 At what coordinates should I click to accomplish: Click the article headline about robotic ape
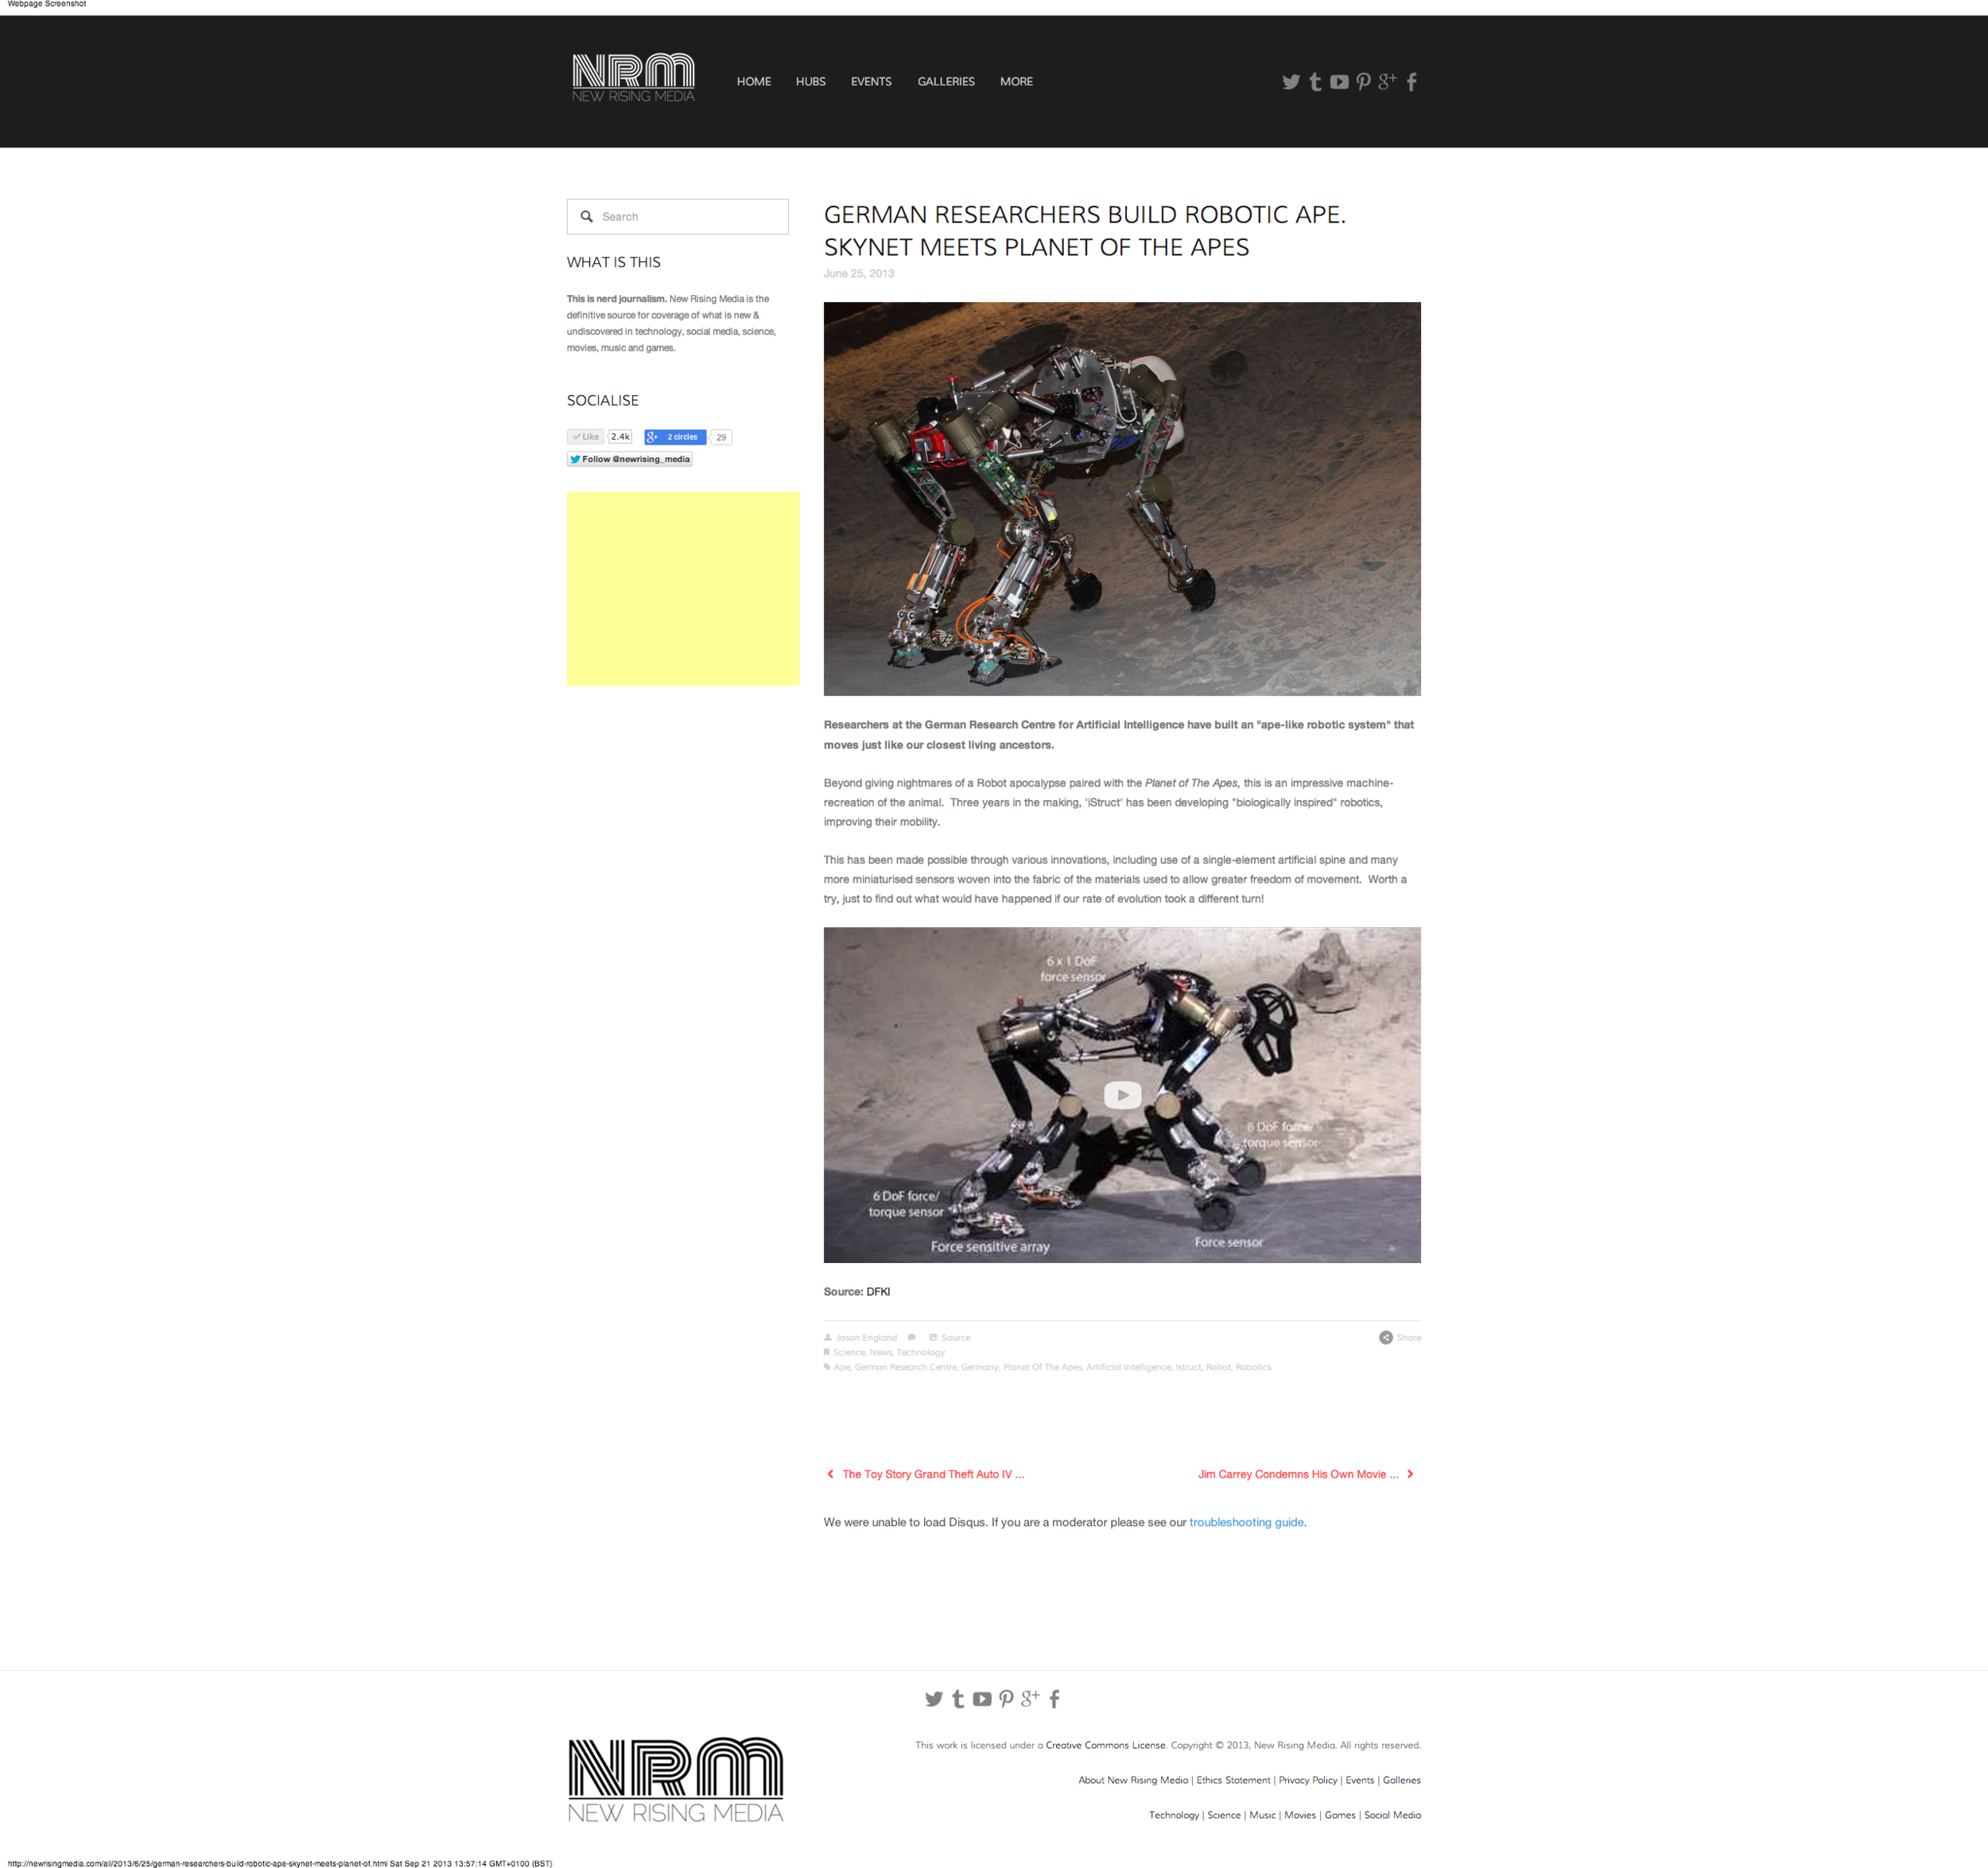[x=1085, y=231]
